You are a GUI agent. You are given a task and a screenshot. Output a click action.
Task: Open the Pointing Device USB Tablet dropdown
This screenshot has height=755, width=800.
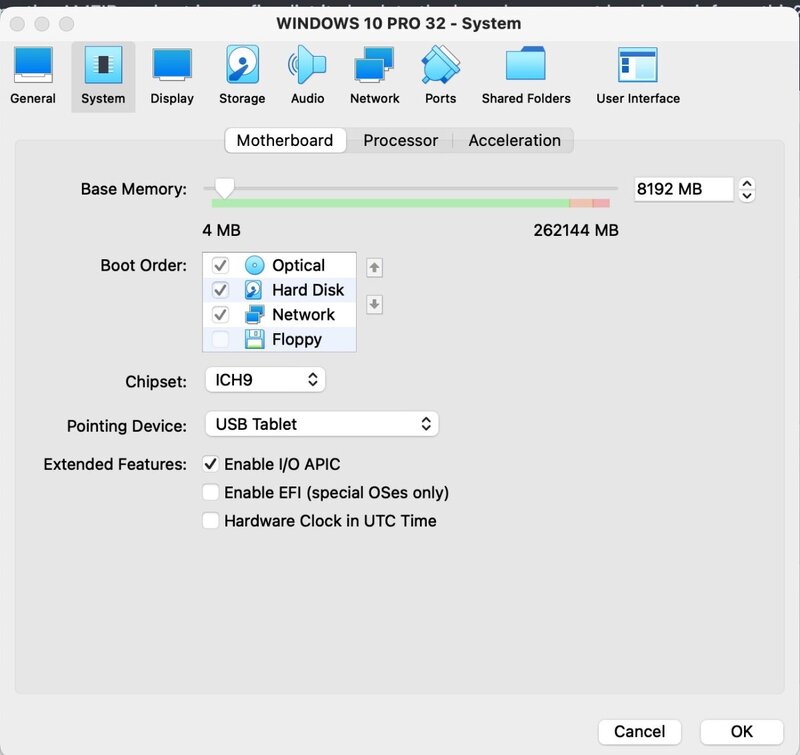coord(322,424)
